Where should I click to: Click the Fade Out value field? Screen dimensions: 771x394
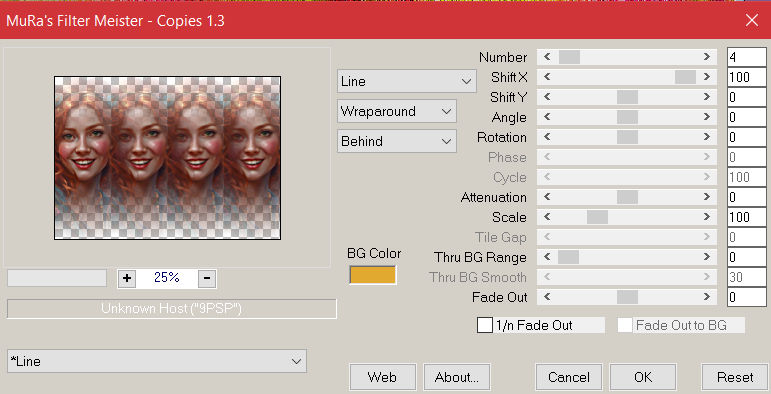[747, 297]
